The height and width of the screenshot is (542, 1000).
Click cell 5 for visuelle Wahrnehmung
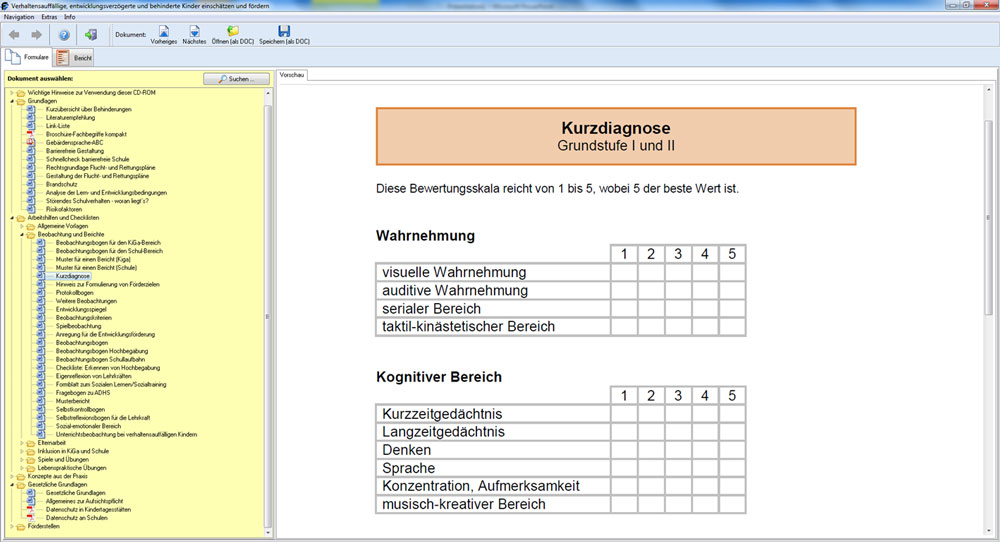pyautogui.click(x=732, y=272)
